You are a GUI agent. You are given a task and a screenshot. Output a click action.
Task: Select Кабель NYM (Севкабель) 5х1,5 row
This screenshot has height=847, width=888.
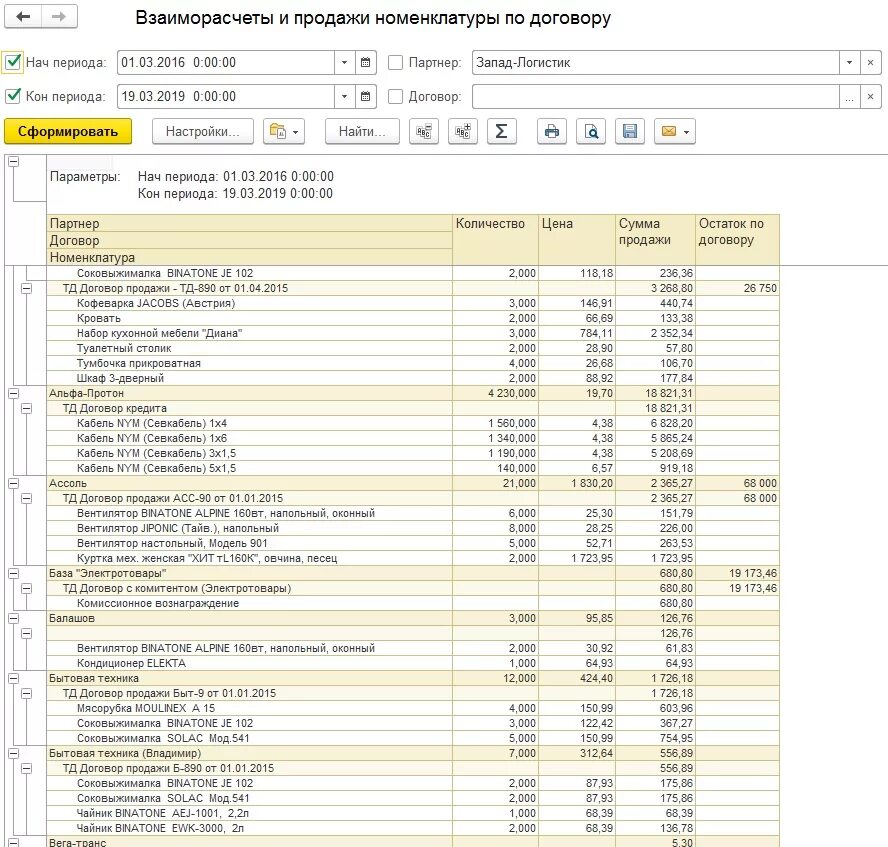(413, 468)
